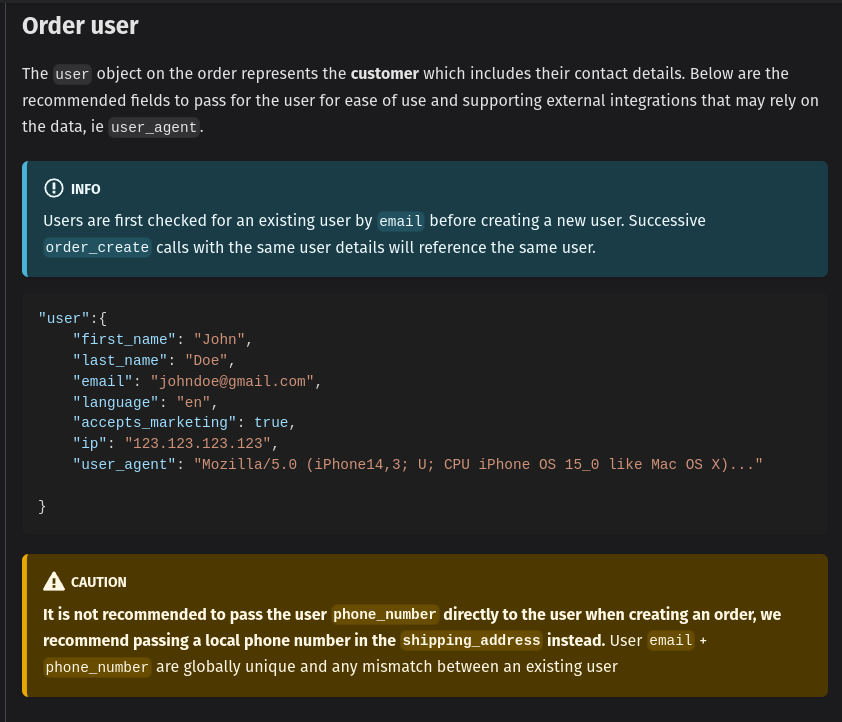Click the "shipping_address" code in caution box

471,641
